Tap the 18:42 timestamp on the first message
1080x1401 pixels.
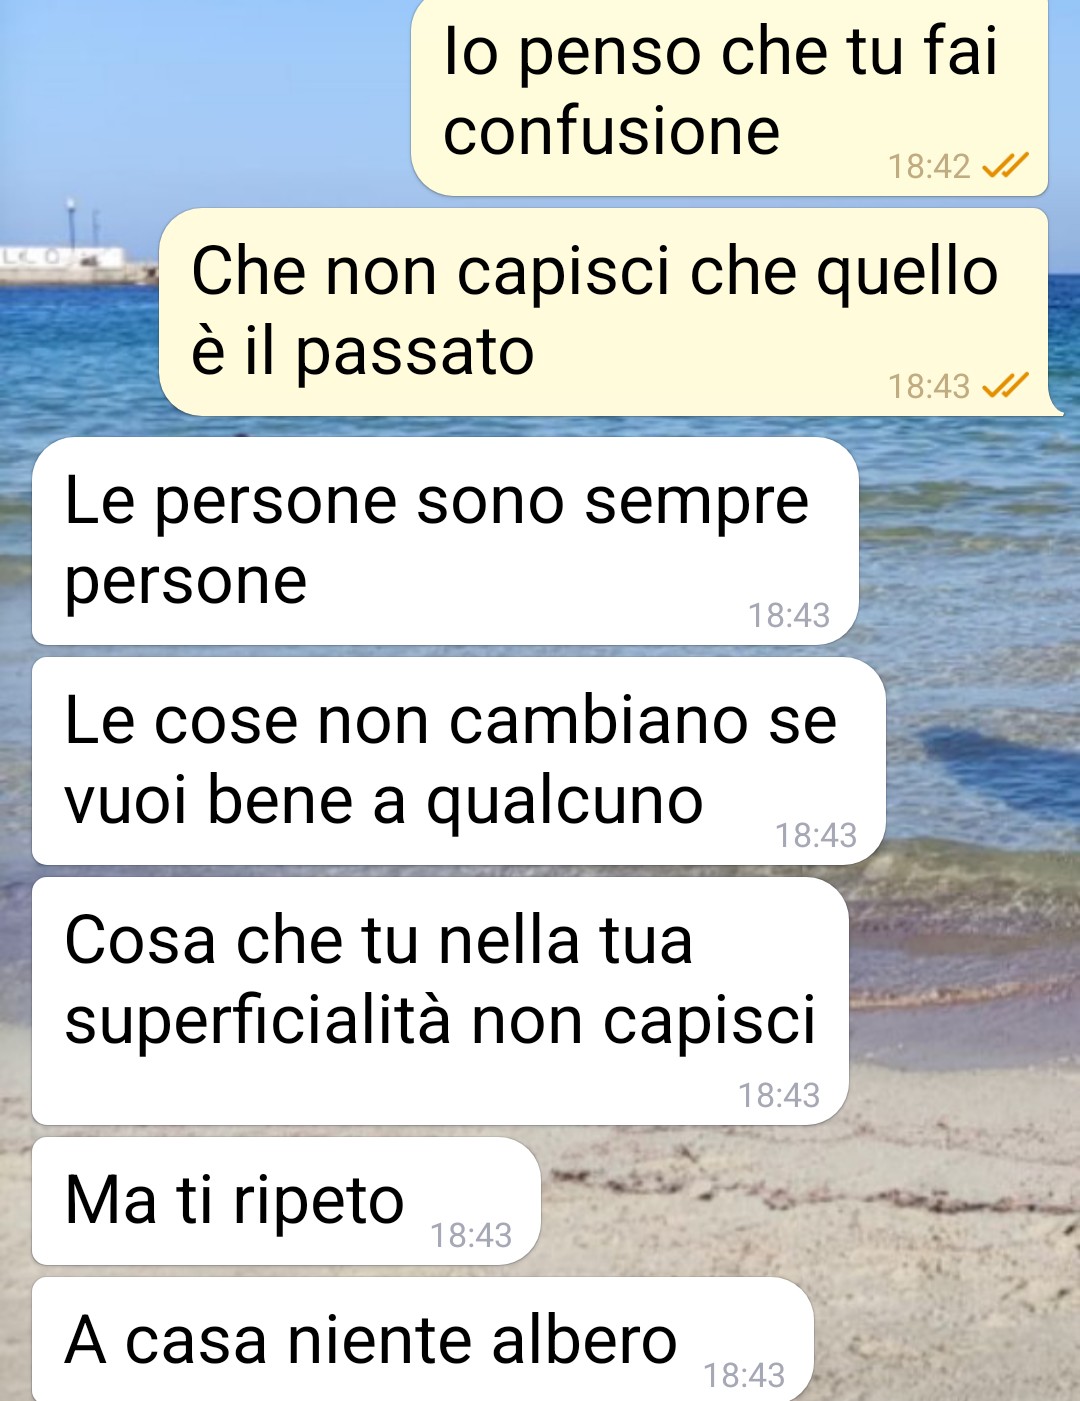929,166
